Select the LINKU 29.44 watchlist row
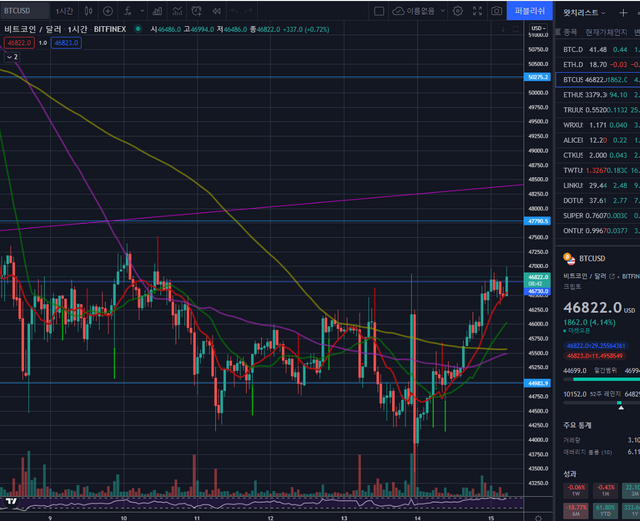Image resolution: width=640 pixels, height=521 pixels. [598, 185]
